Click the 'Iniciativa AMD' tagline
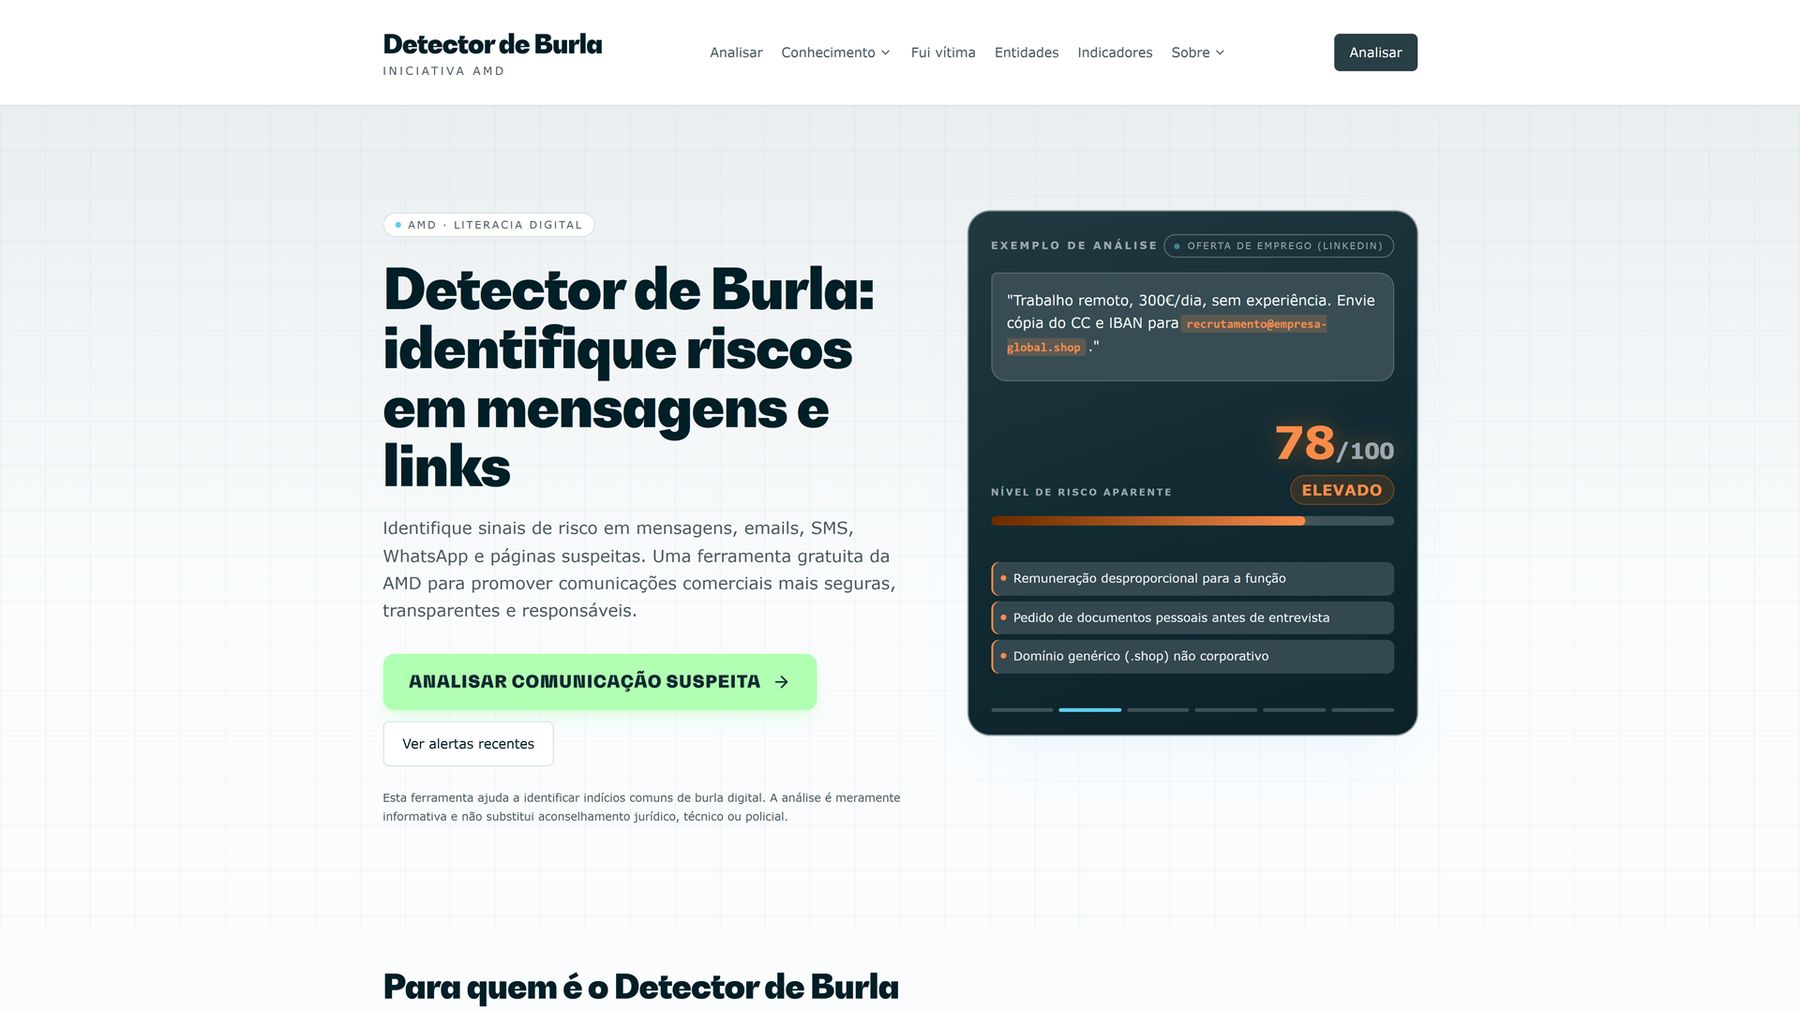 pyautogui.click(x=444, y=71)
